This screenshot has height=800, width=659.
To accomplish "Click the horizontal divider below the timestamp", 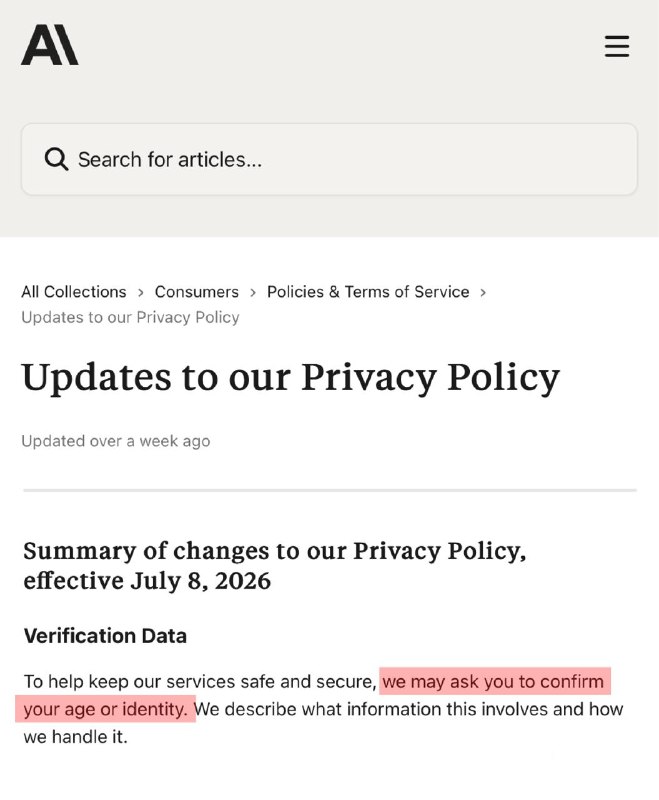I will coord(330,490).
